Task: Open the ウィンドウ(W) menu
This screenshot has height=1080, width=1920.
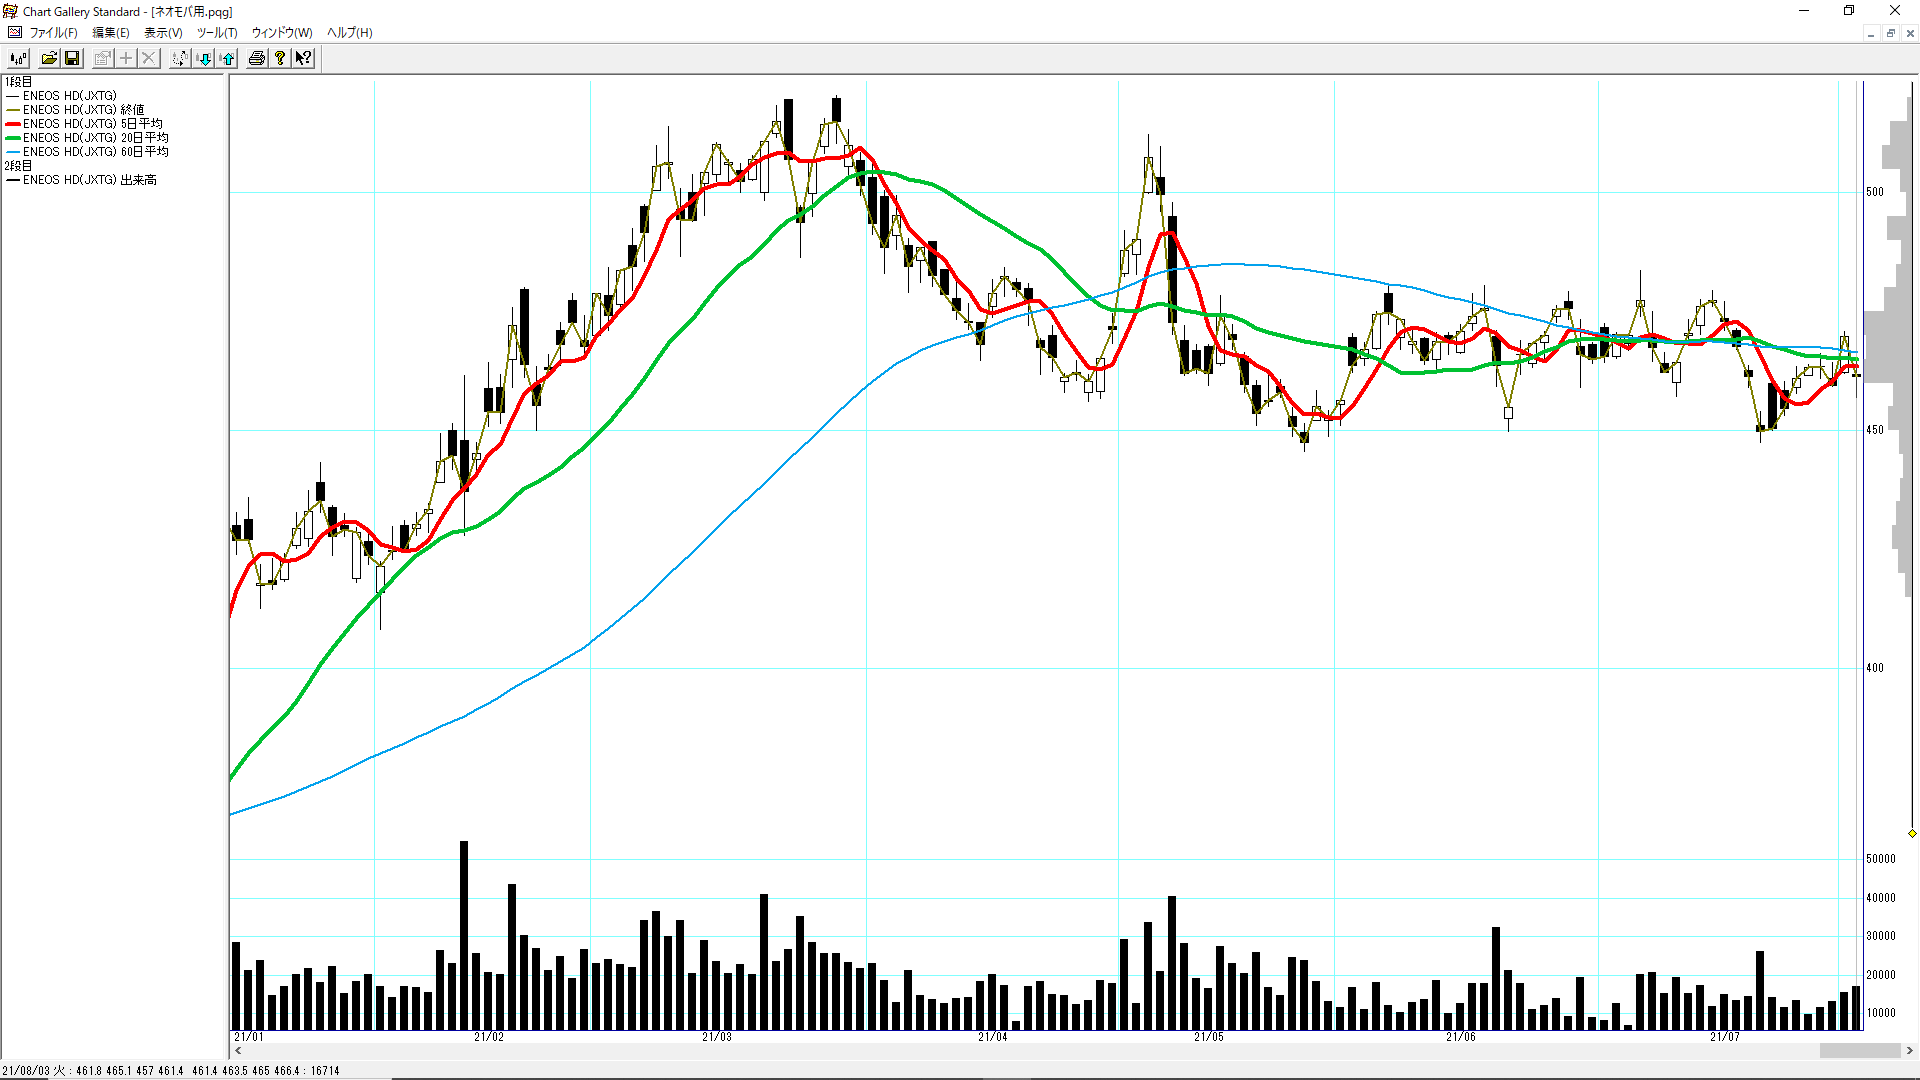Action: pos(282,33)
